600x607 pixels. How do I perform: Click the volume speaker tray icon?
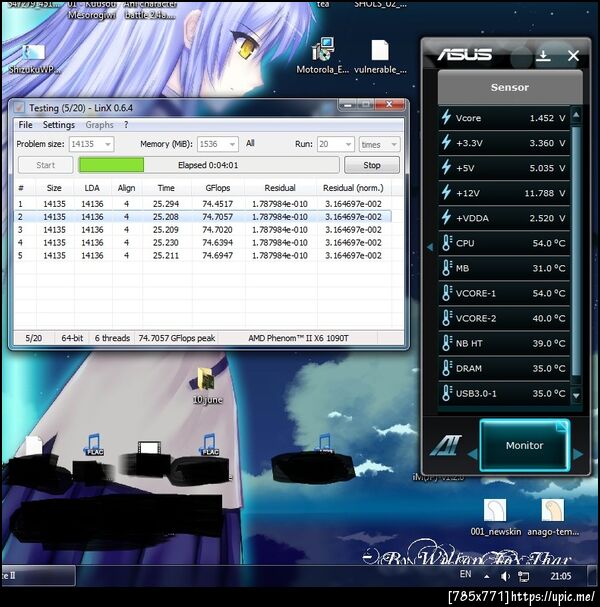pos(505,576)
